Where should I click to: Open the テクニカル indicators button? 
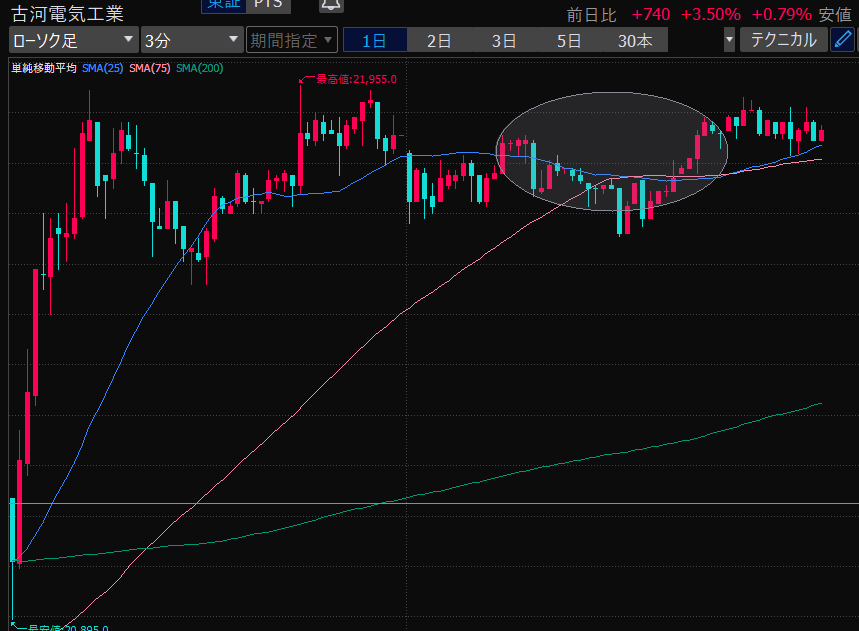784,40
